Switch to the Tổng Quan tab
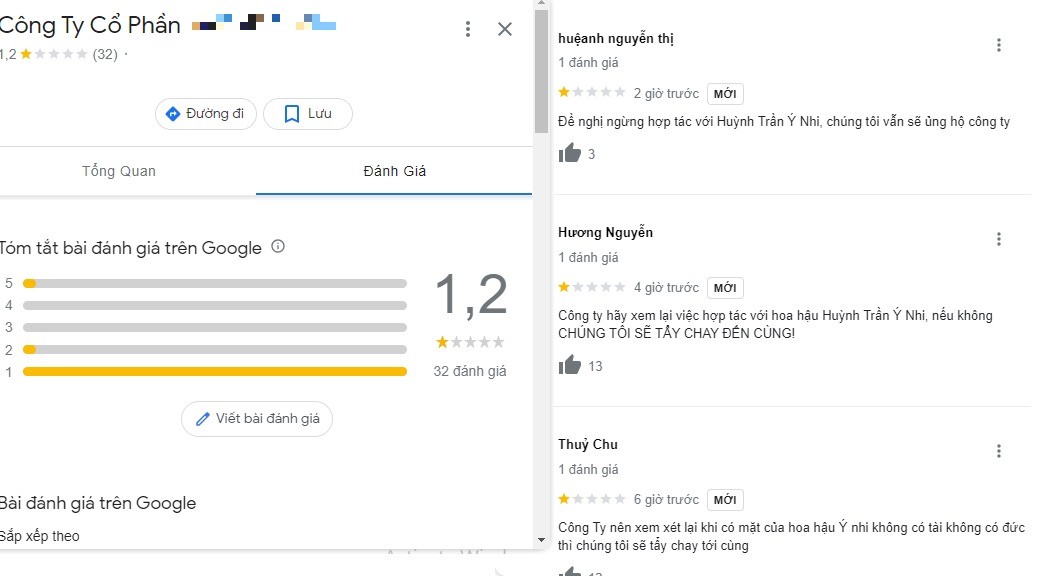Image resolution: width=1042 pixels, height=576 pixels. [120, 171]
